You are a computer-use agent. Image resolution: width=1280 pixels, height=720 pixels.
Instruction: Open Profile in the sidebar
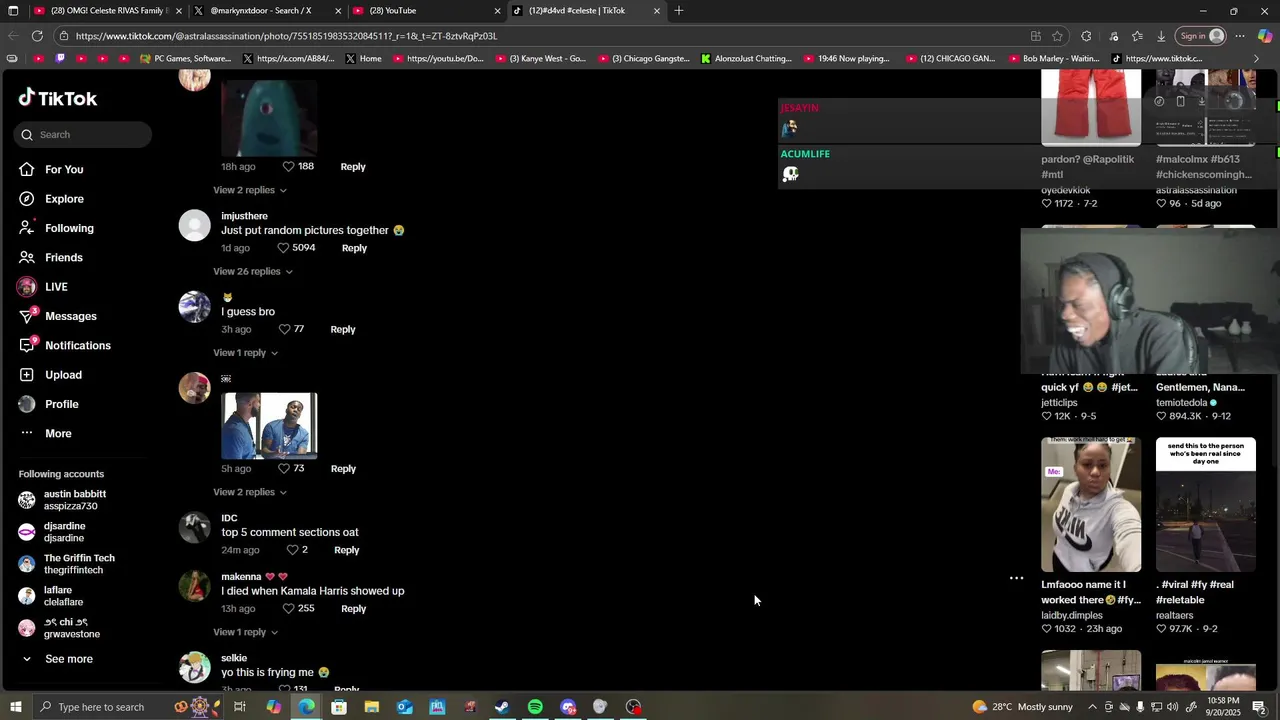[61, 404]
